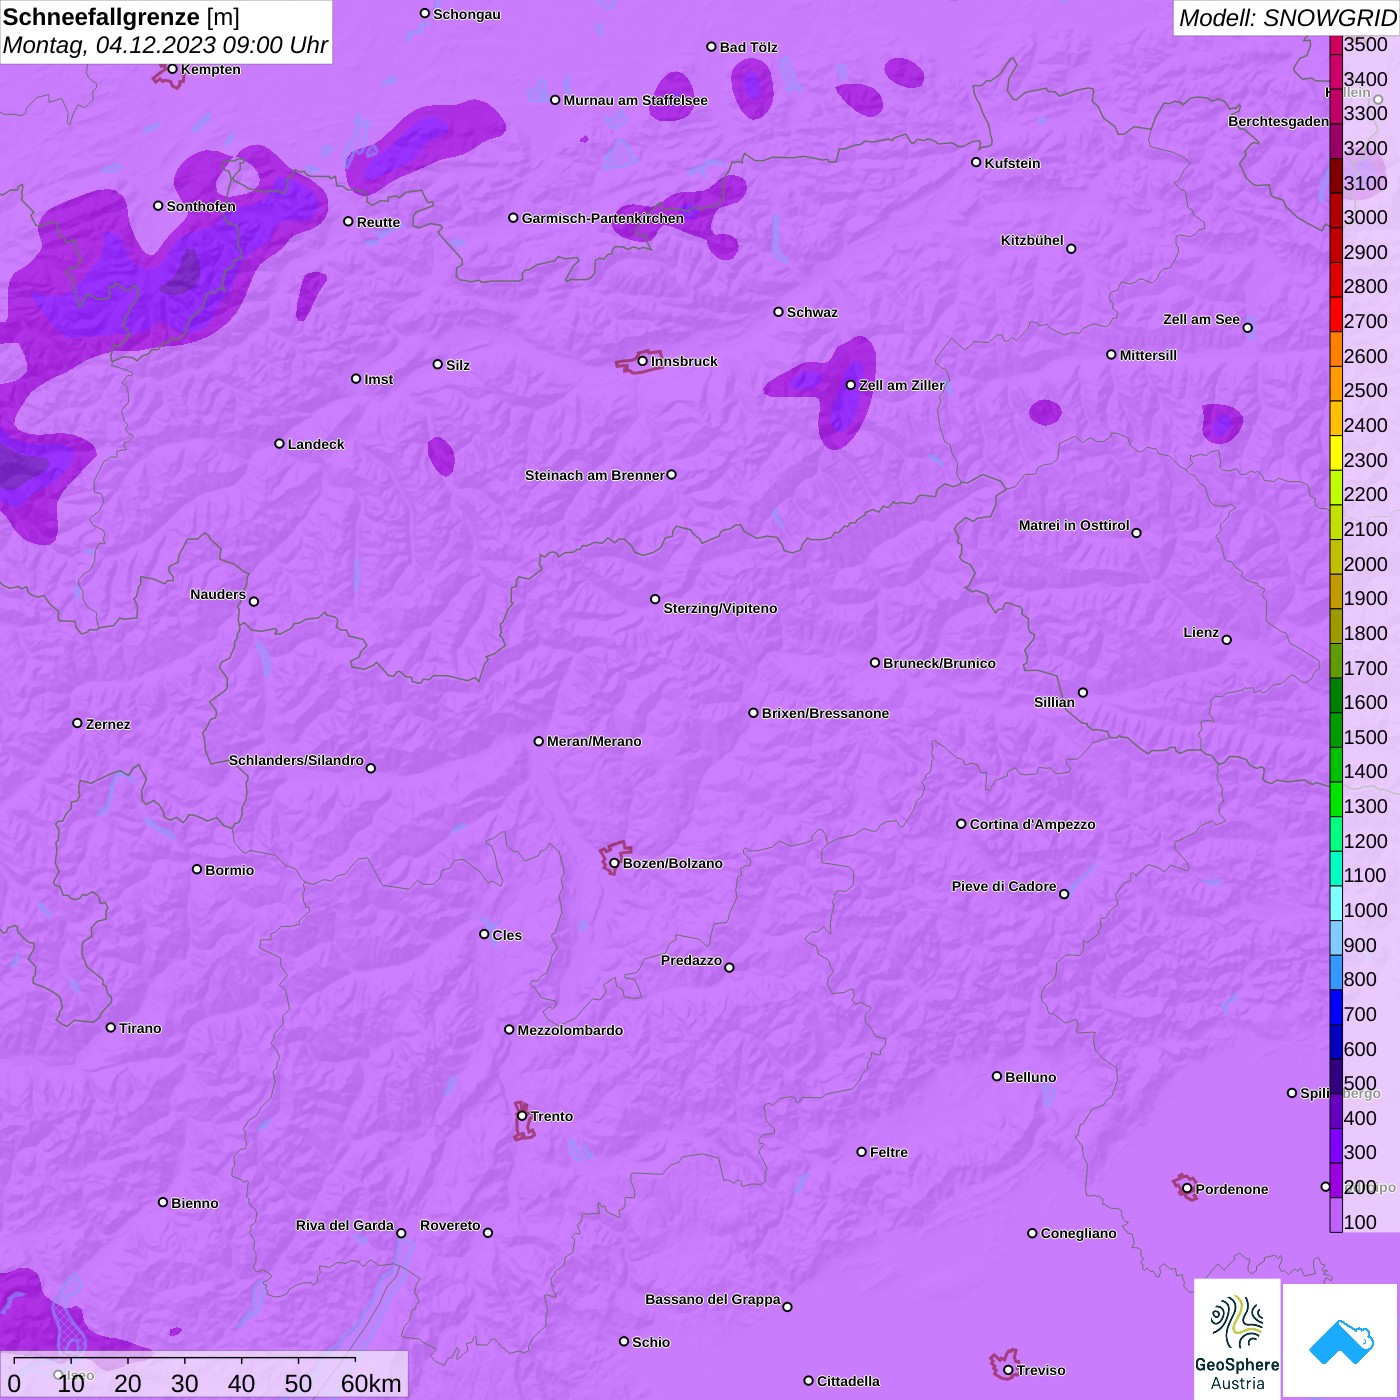Click the legend value 3500

click(x=1366, y=44)
